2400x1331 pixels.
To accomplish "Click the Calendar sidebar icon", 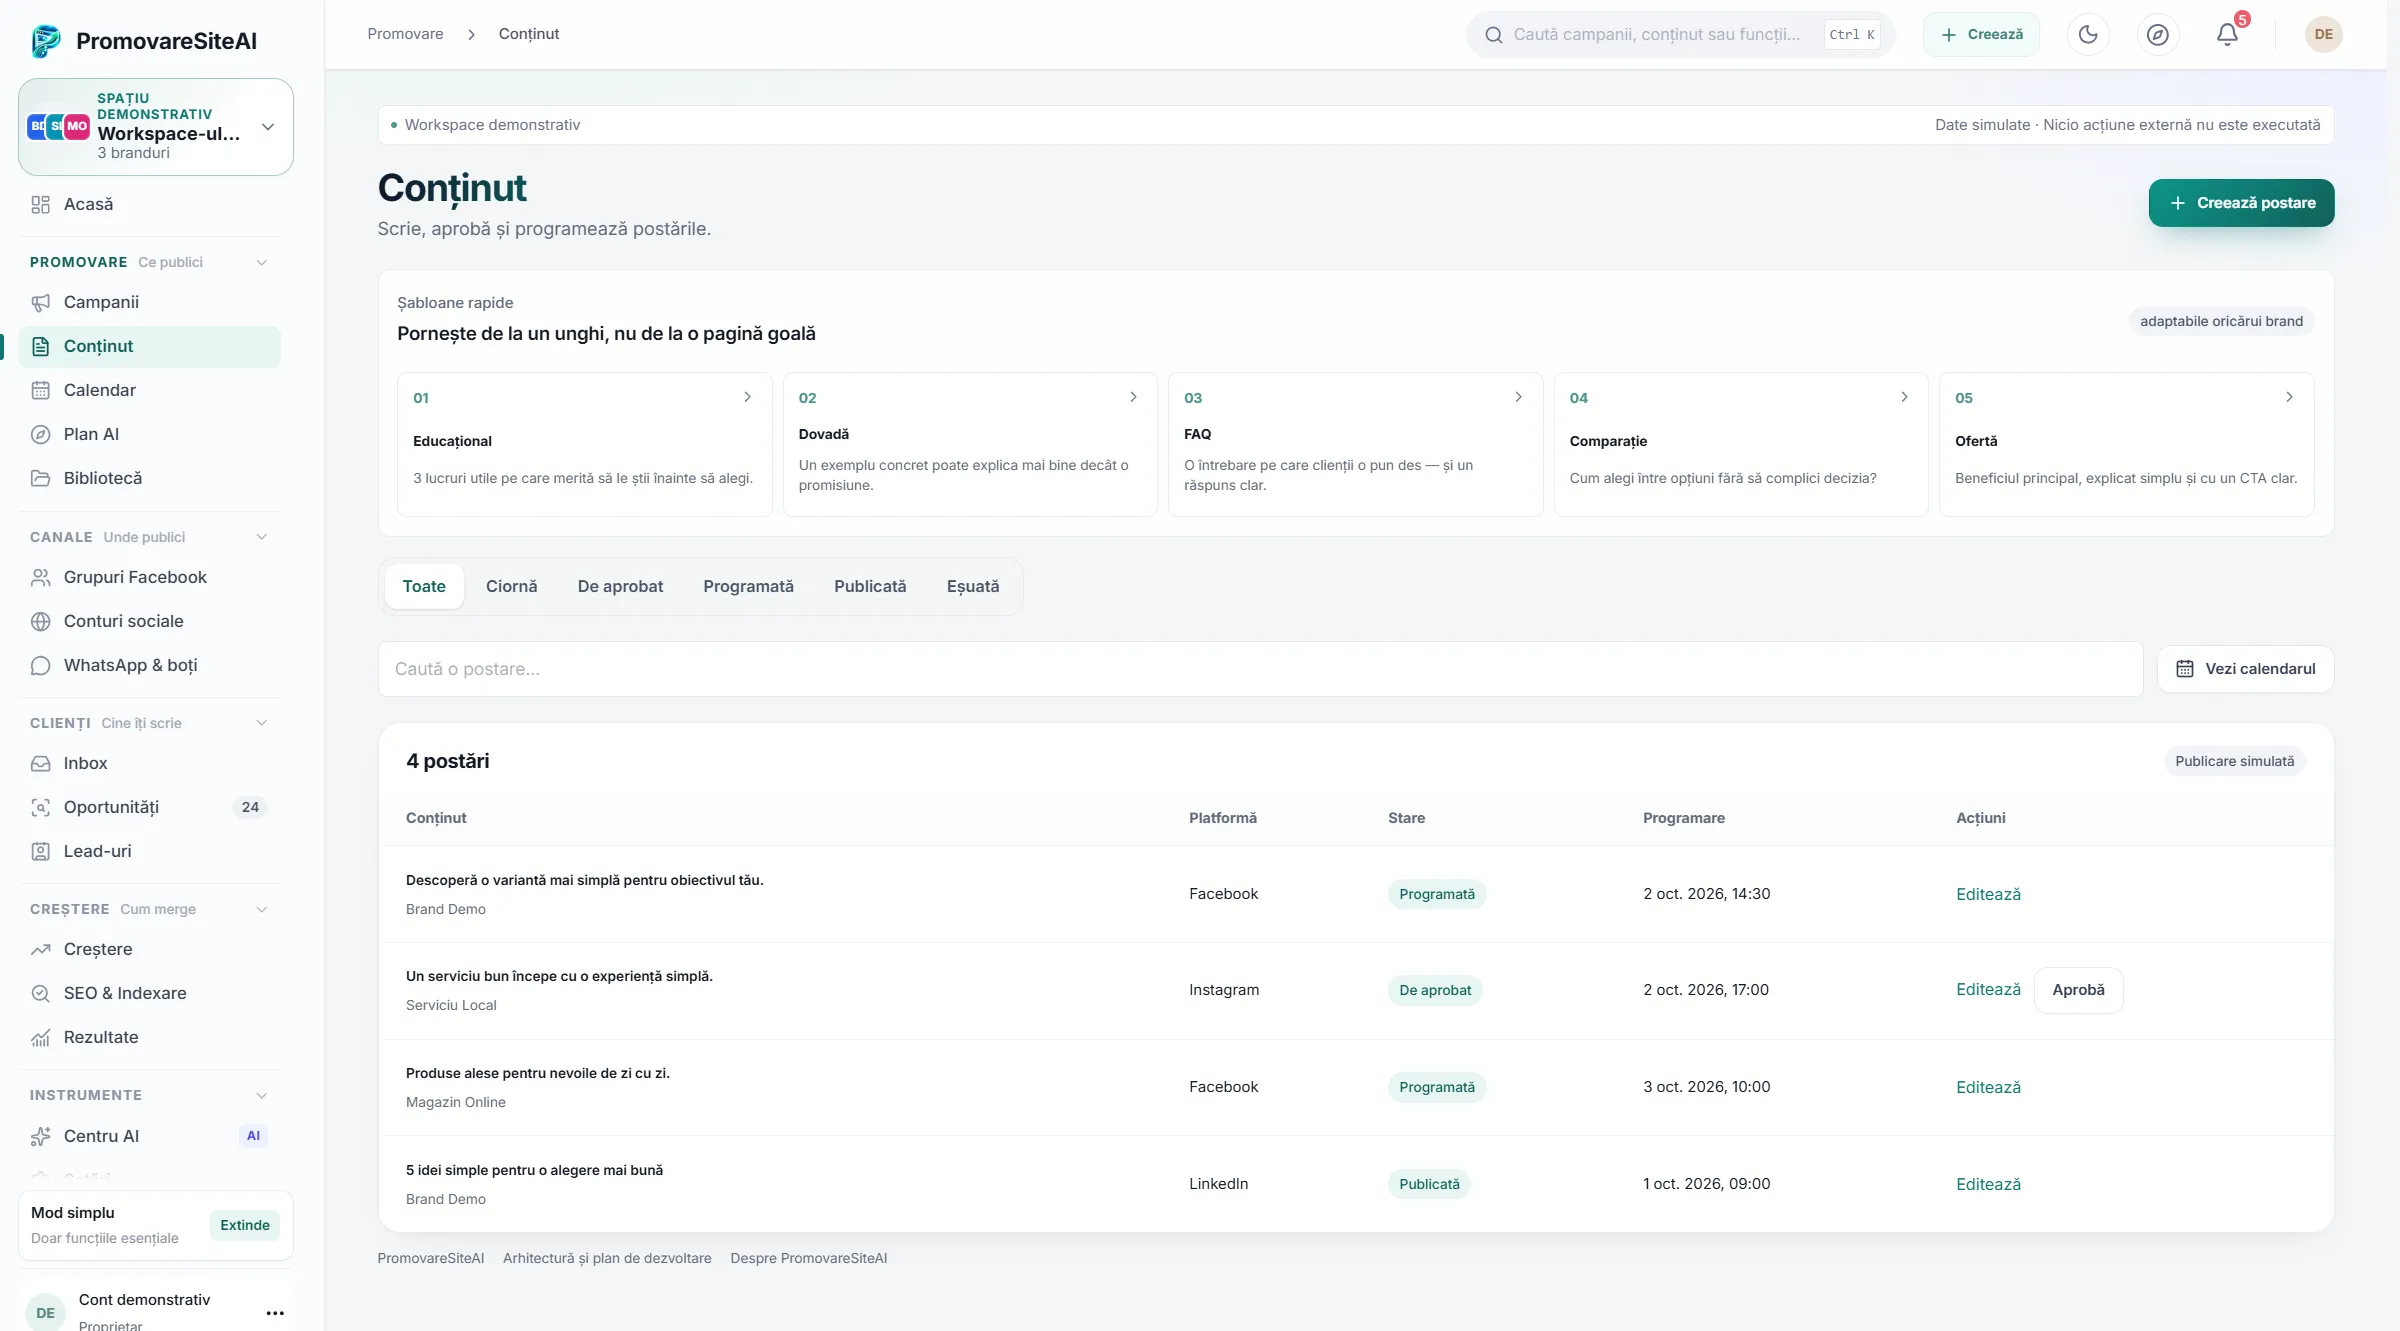I will tap(41, 390).
